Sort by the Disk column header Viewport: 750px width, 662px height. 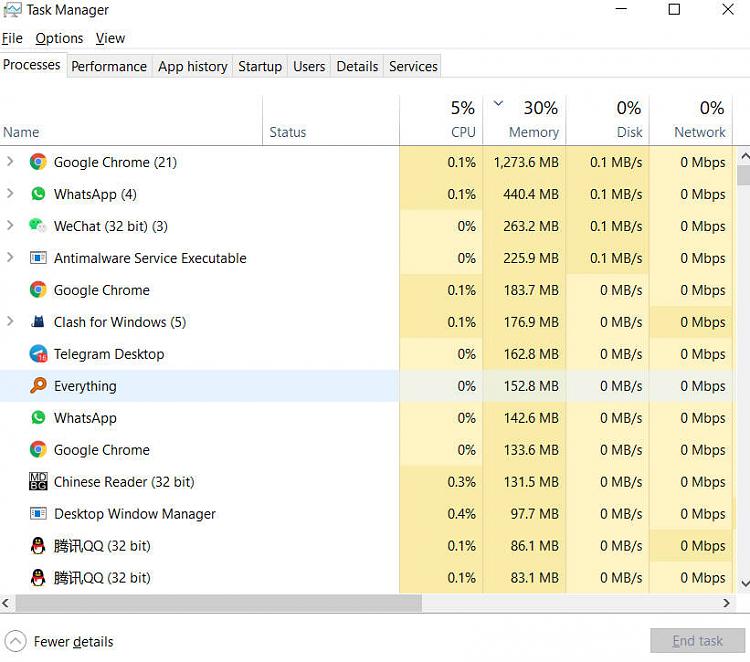click(x=607, y=121)
